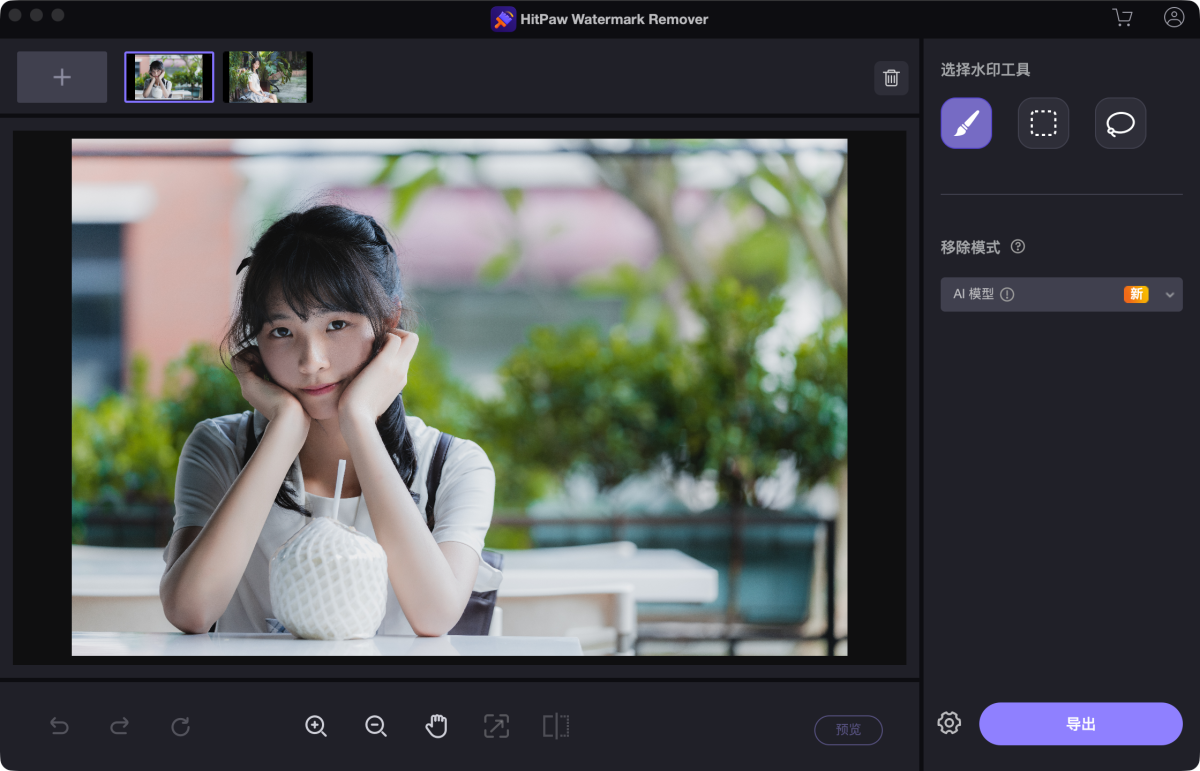This screenshot has width=1200, height=771.
Task: Click the reset rotate icon
Action: click(180, 727)
